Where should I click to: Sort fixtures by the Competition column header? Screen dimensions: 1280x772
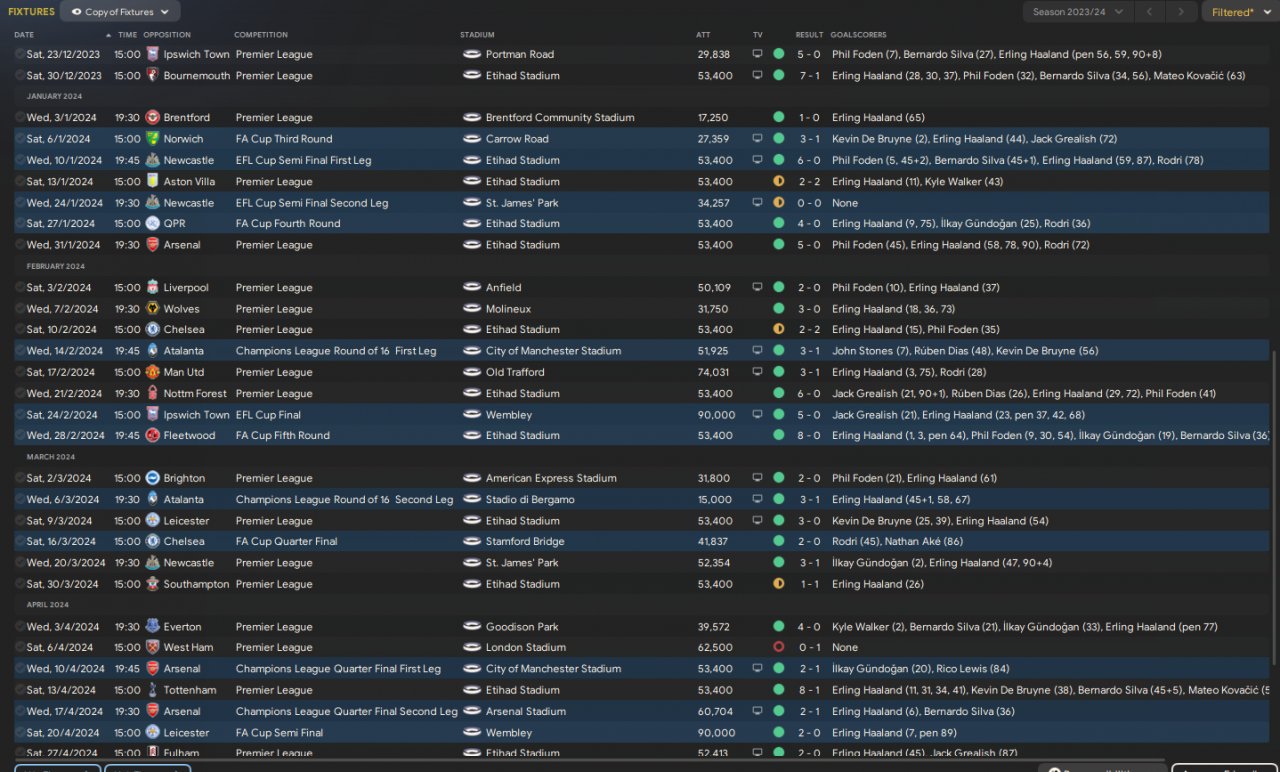261,35
